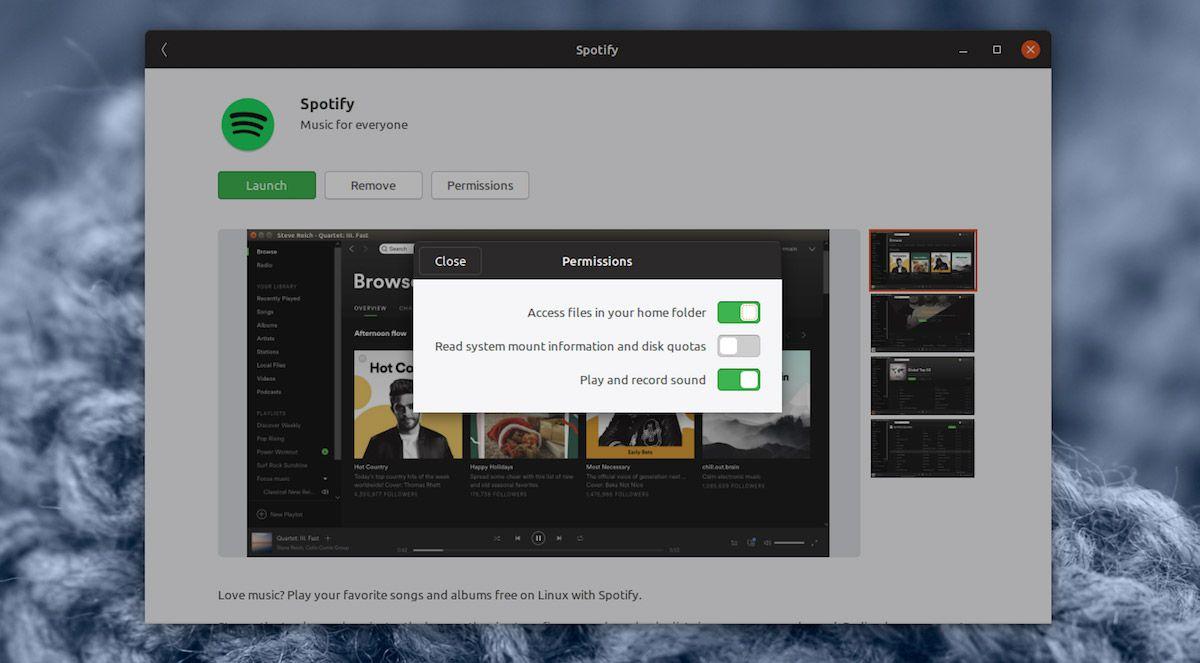Click the repeat icon in the player controls
This screenshot has height=663, width=1200.
point(580,538)
